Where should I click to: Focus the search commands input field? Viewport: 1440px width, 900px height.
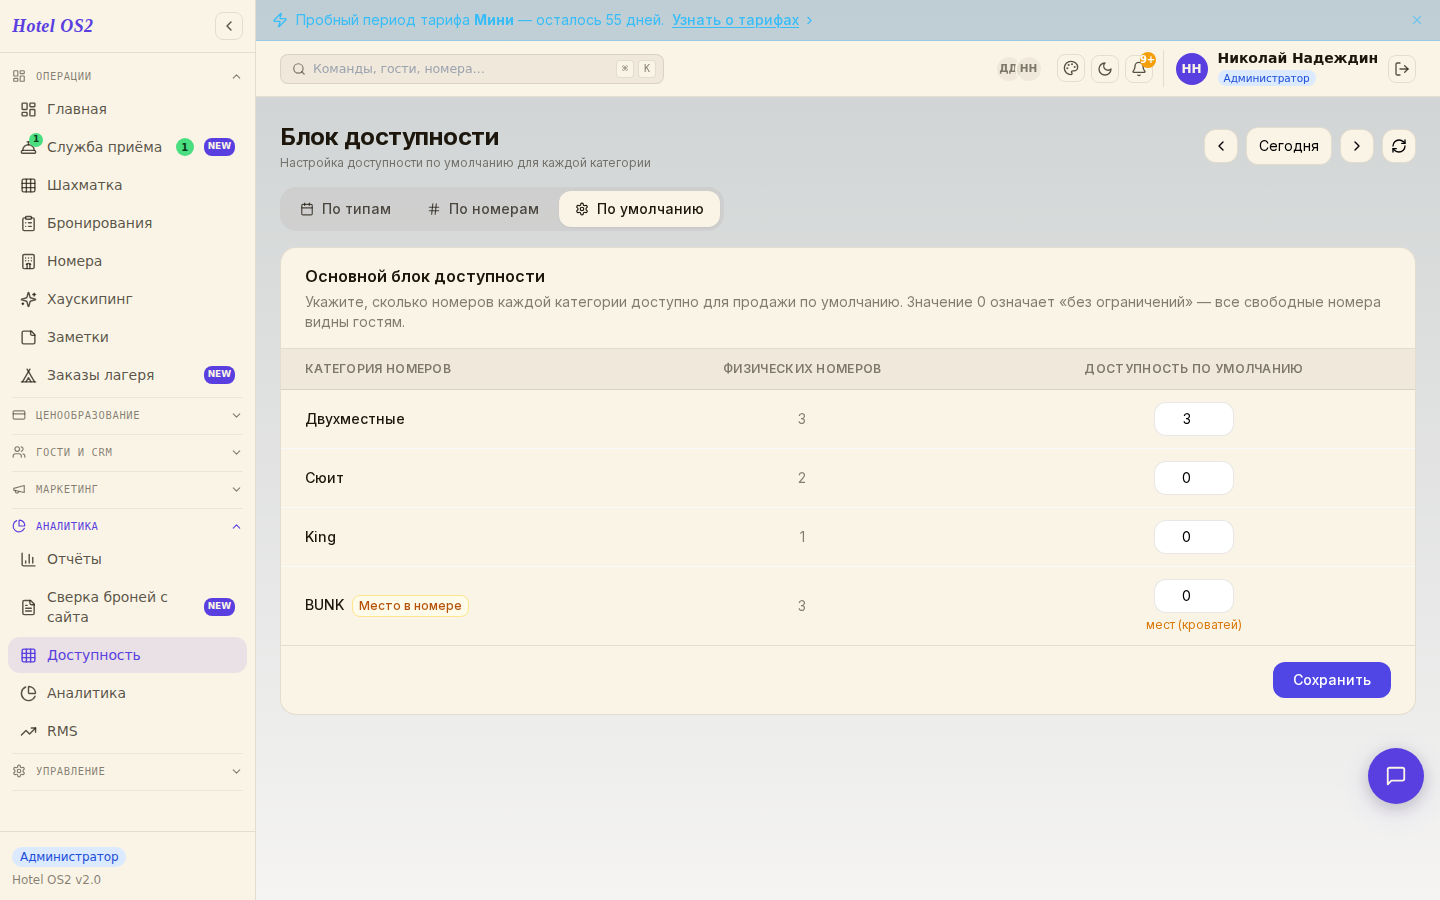pos(472,69)
